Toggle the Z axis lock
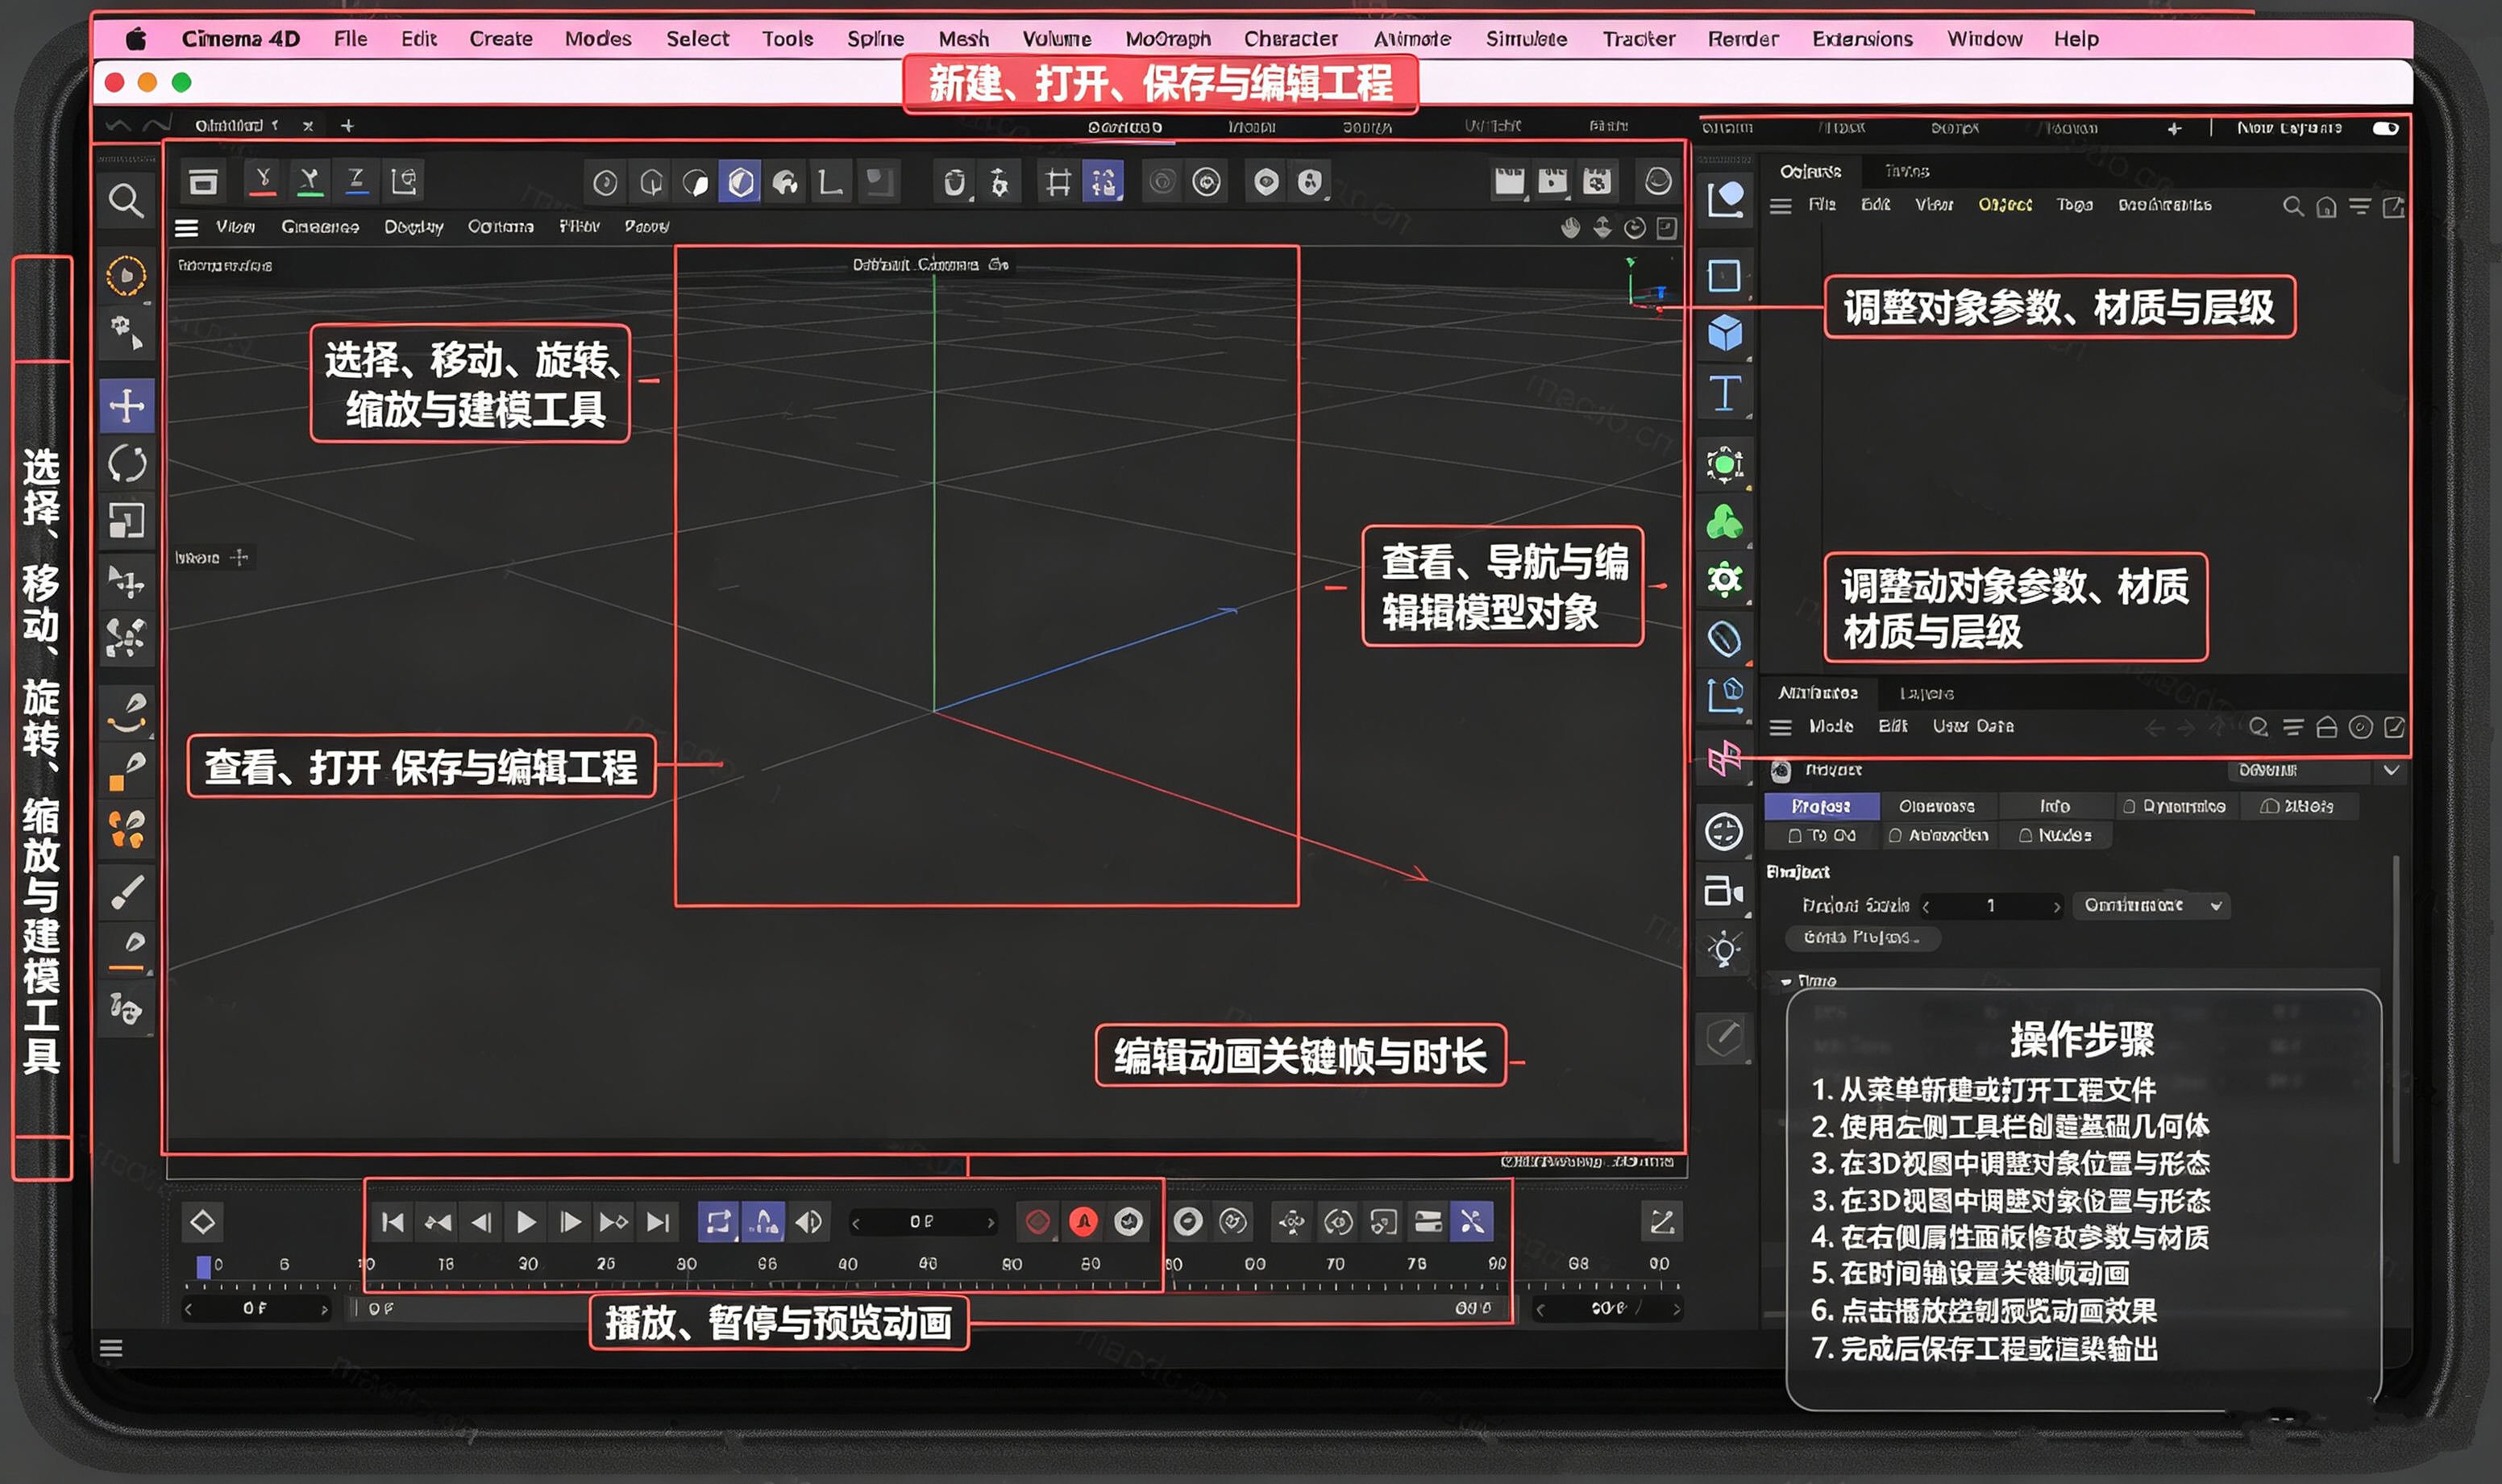This screenshot has width=2502, height=1484. 356,181
